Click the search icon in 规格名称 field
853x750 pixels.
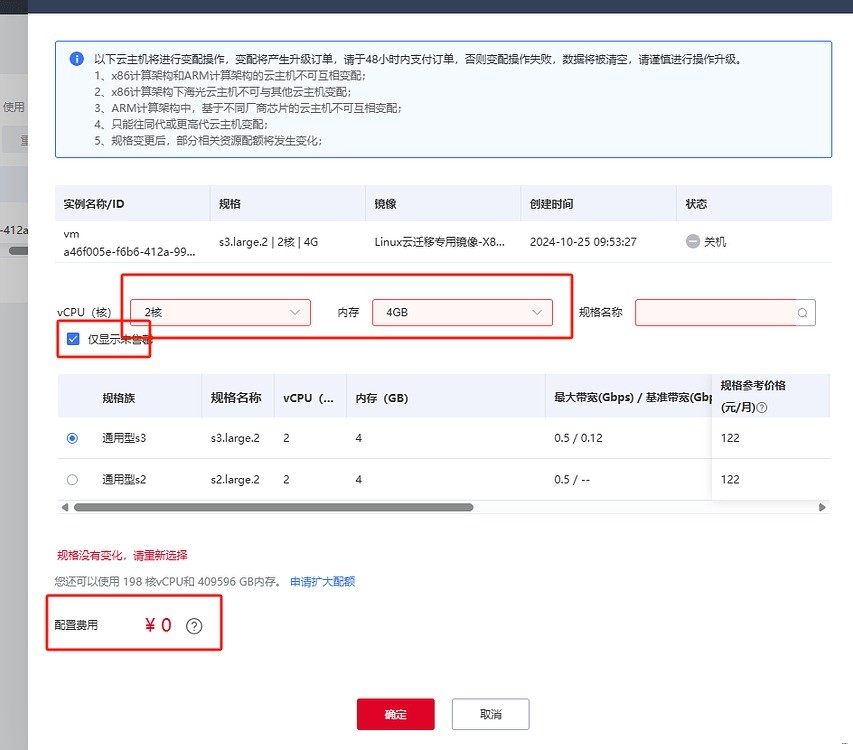click(x=803, y=312)
